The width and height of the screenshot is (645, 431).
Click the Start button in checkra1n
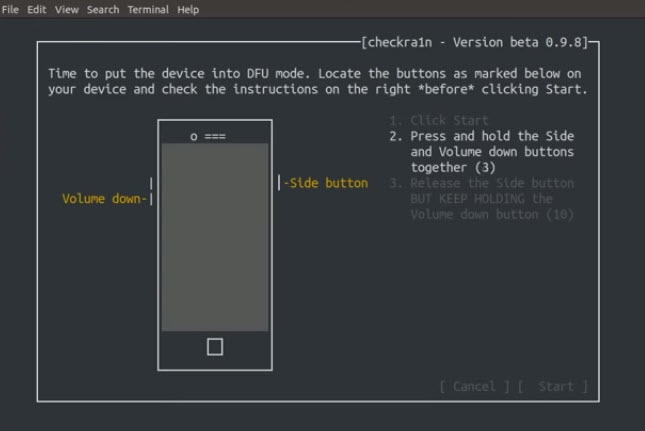[x=553, y=387]
